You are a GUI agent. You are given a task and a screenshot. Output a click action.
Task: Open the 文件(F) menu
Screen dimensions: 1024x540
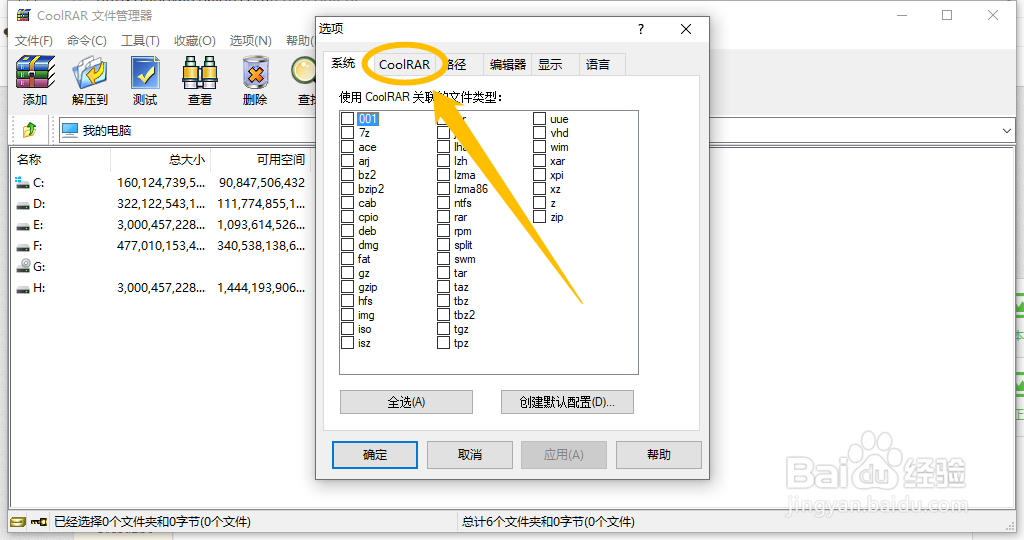pos(34,40)
